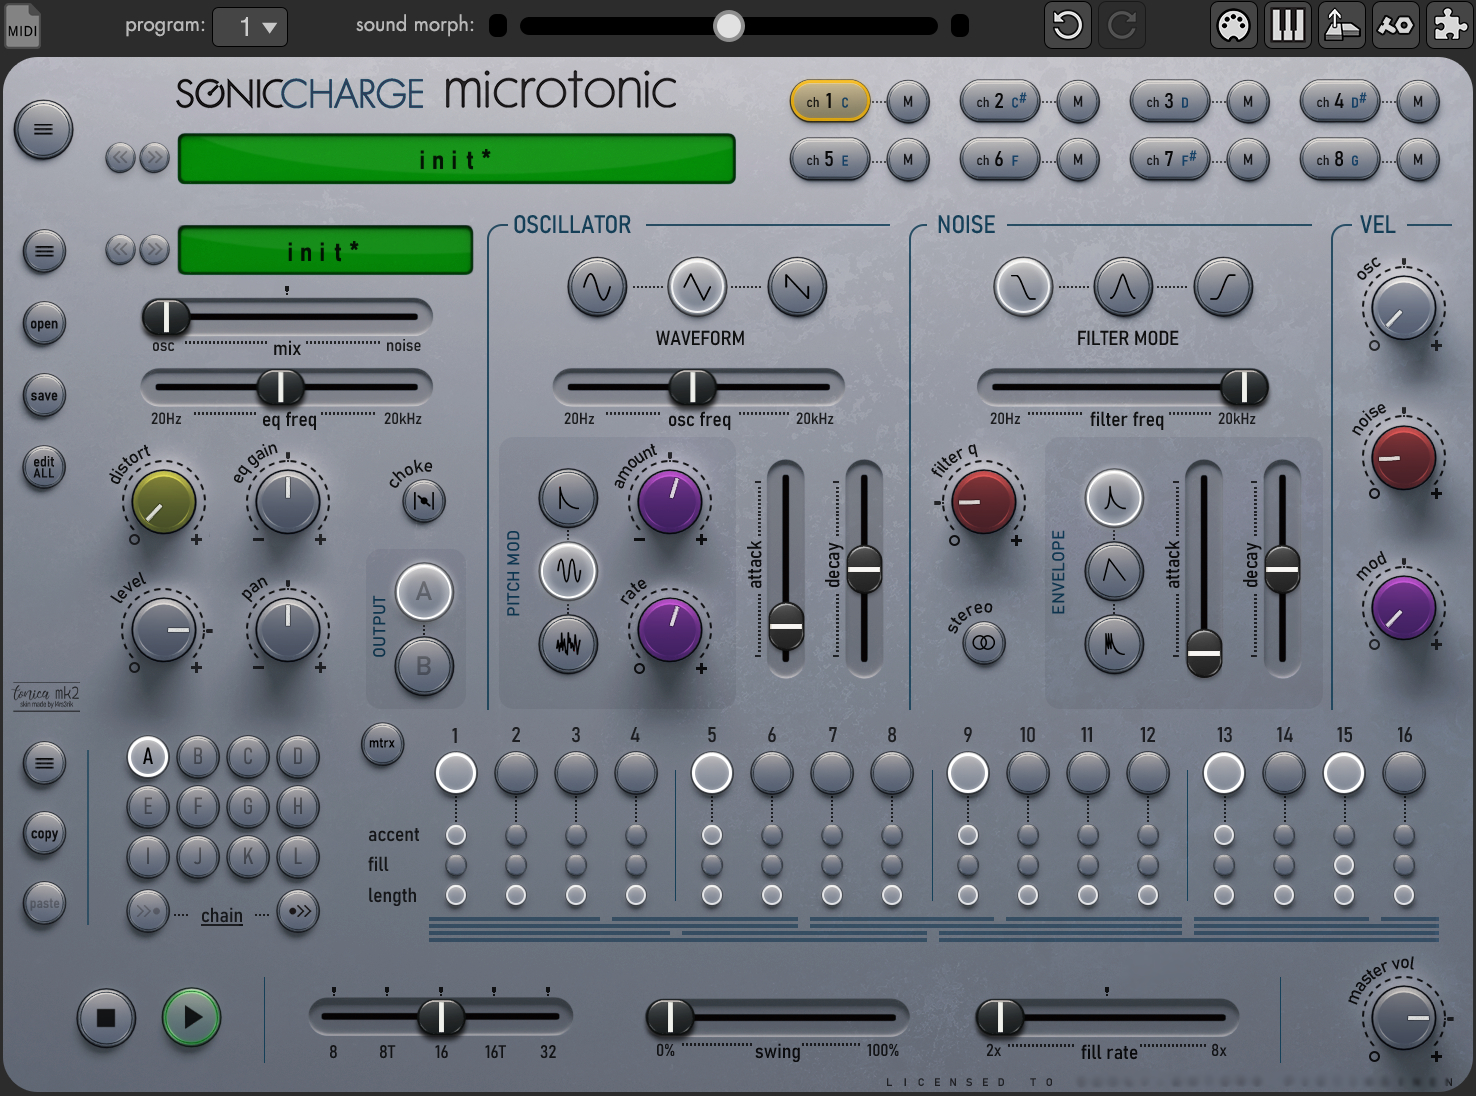The height and width of the screenshot is (1096, 1476).
Task: Click the puzzle-piece plug-in icon
Action: (1450, 25)
